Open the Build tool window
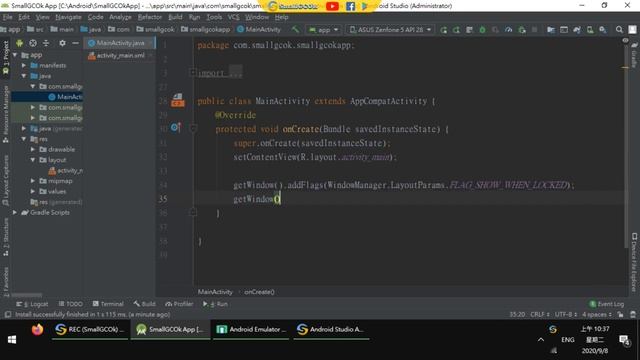The width and height of the screenshot is (640, 360). tap(144, 304)
